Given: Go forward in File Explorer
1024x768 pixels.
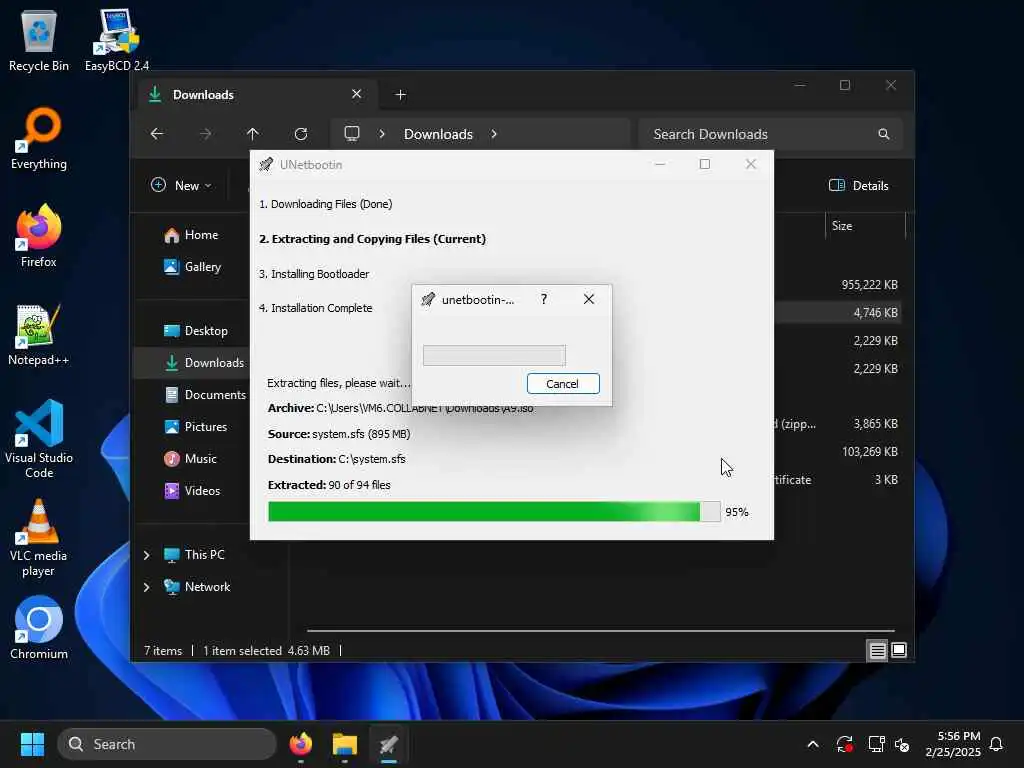Looking at the screenshot, I should coord(205,134).
